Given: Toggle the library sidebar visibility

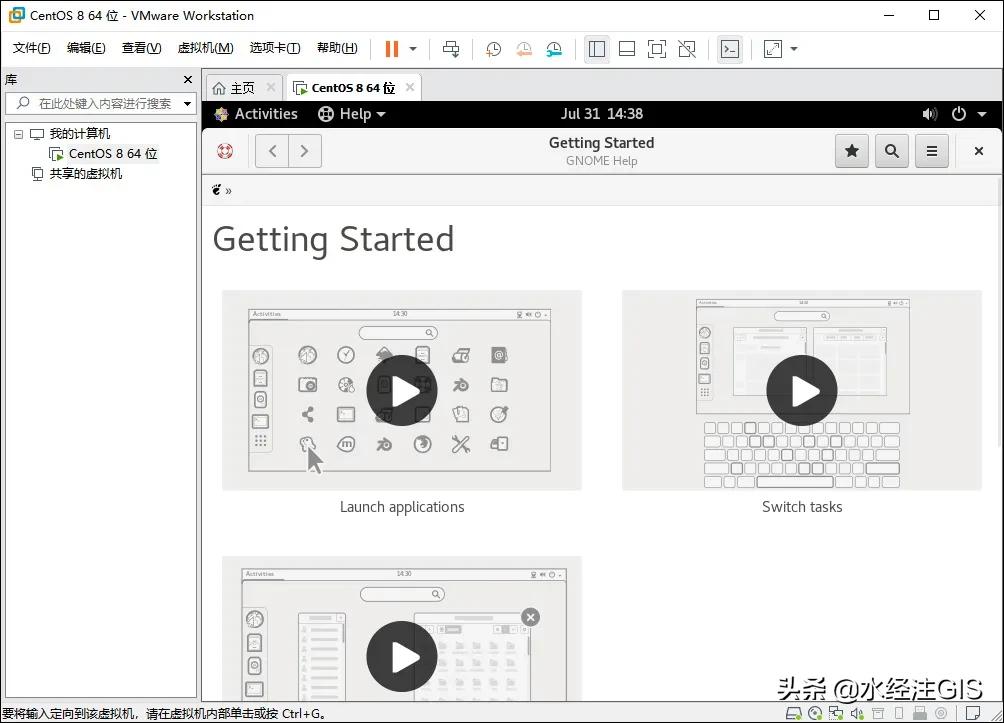Looking at the screenshot, I should (x=597, y=48).
